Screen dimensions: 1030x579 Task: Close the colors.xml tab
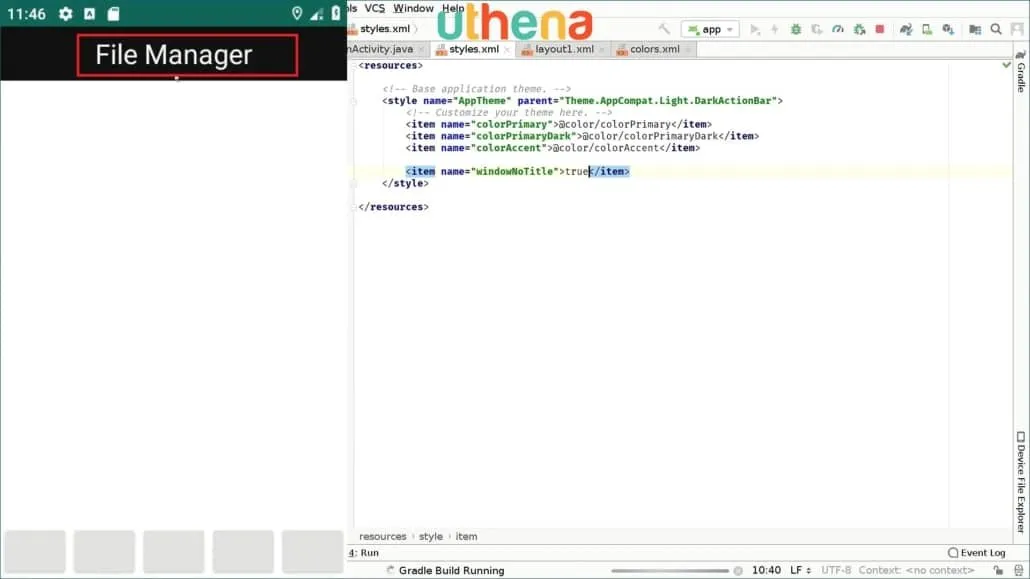click(x=688, y=50)
